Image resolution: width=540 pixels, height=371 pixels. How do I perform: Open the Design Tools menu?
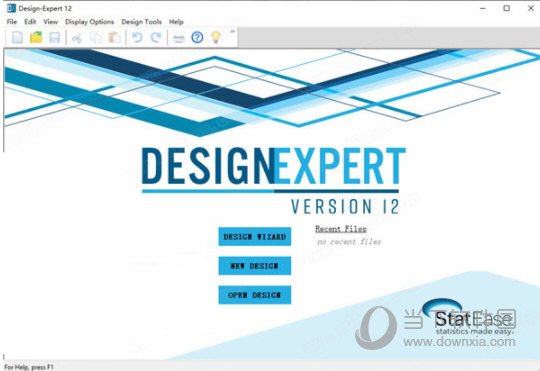[141, 22]
